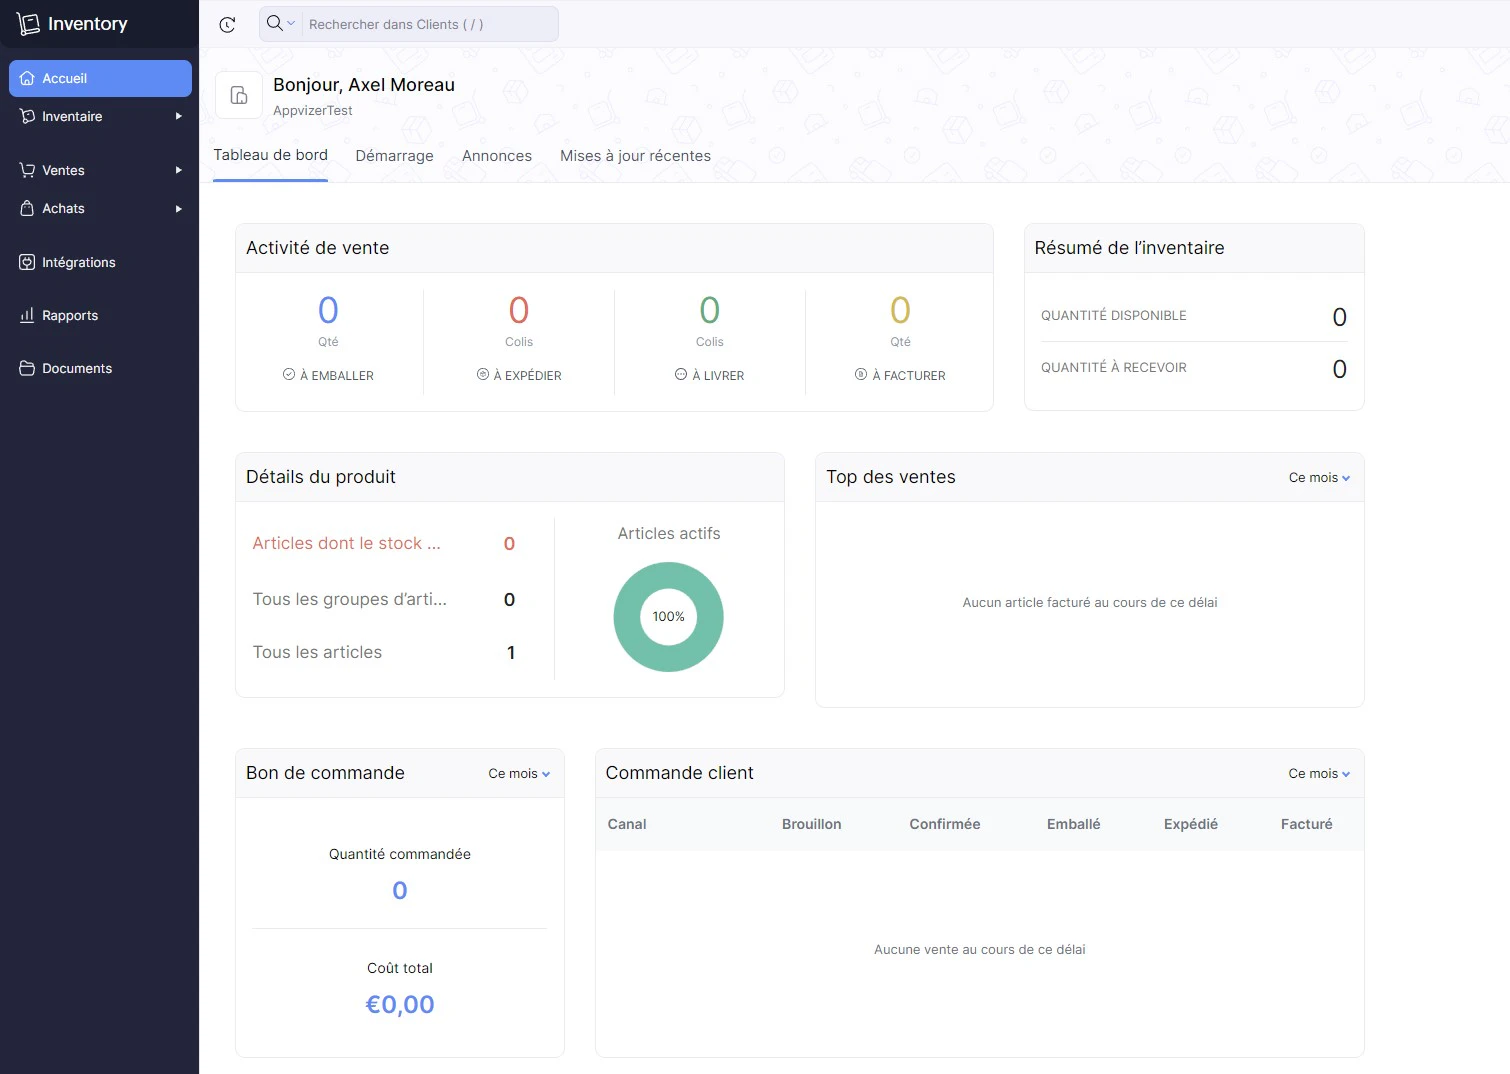The height and width of the screenshot is (1074, 1510).
Task: Expand the Ventes submenu arrow
Action: [x=179, y=170]
